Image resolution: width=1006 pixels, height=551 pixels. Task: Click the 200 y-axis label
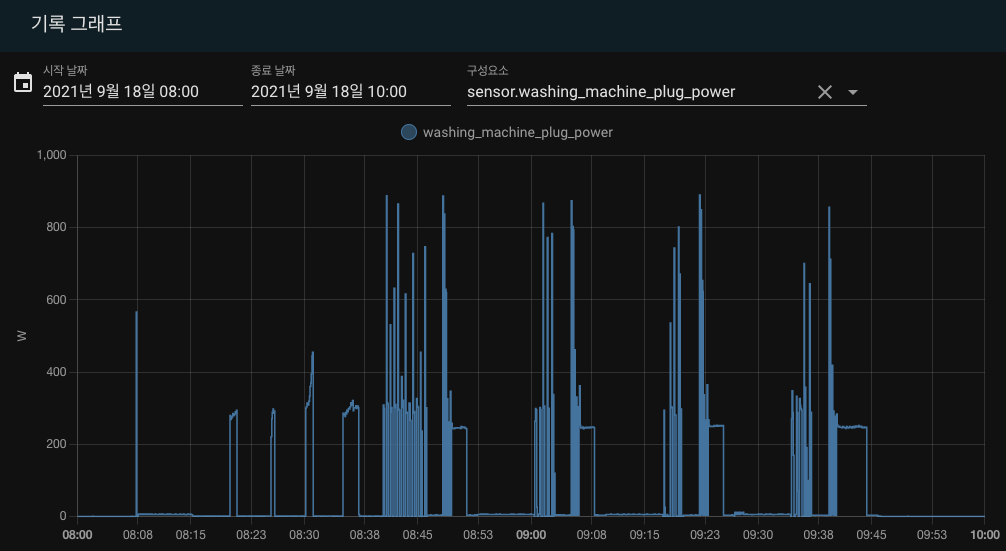point(58,444)
